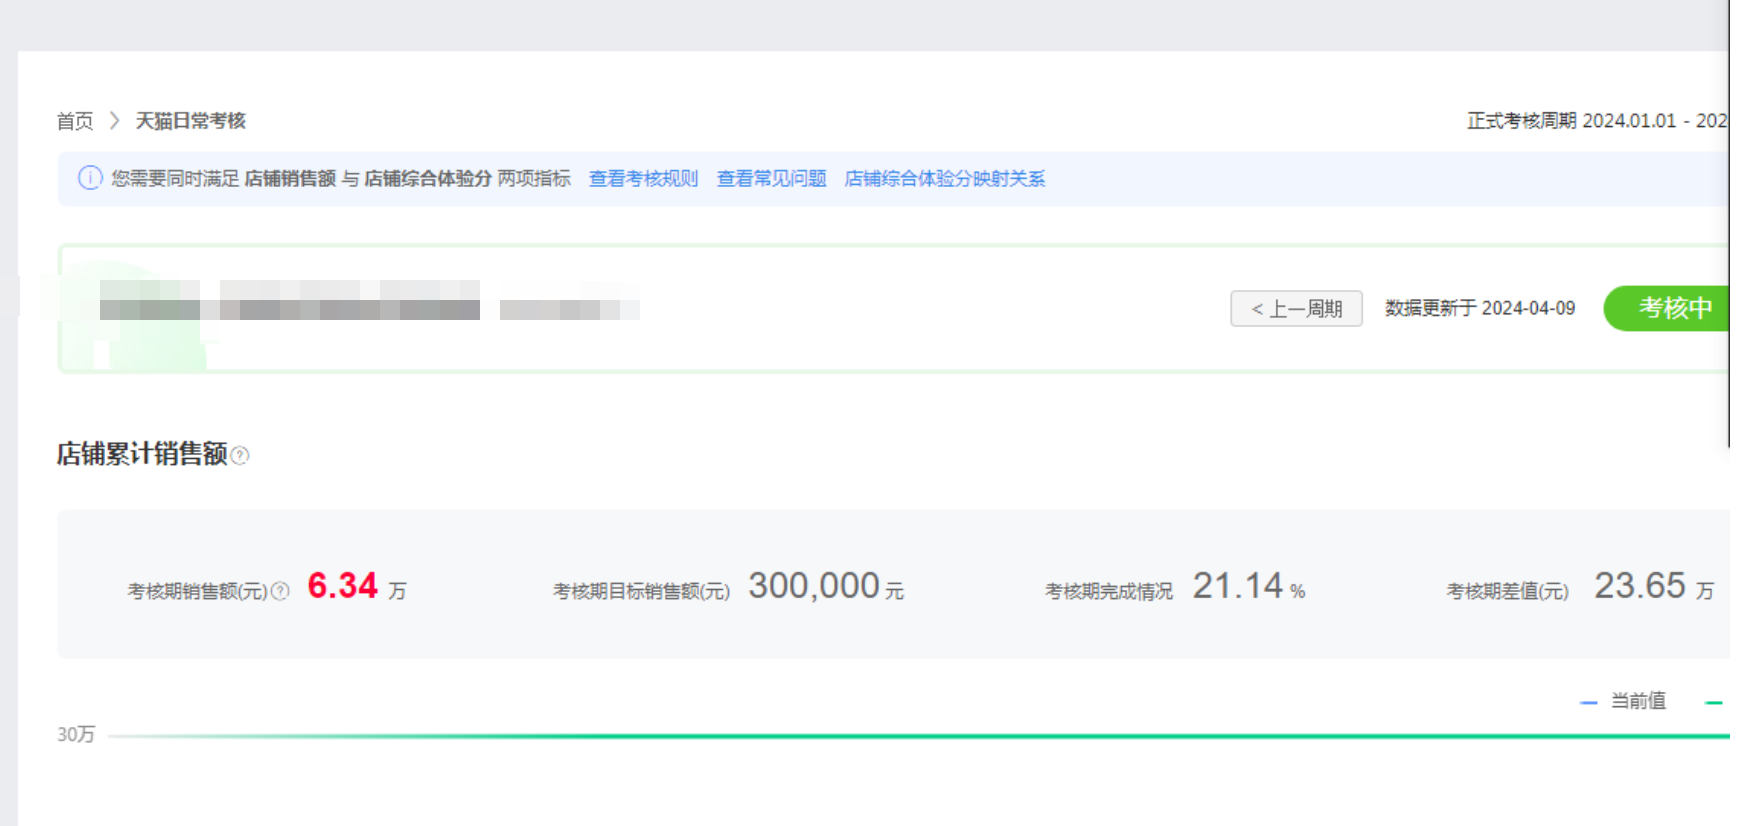Click the info icon in the notice banner
The width and height of the screenshot is (1742, 826).
tap(90, 178)
